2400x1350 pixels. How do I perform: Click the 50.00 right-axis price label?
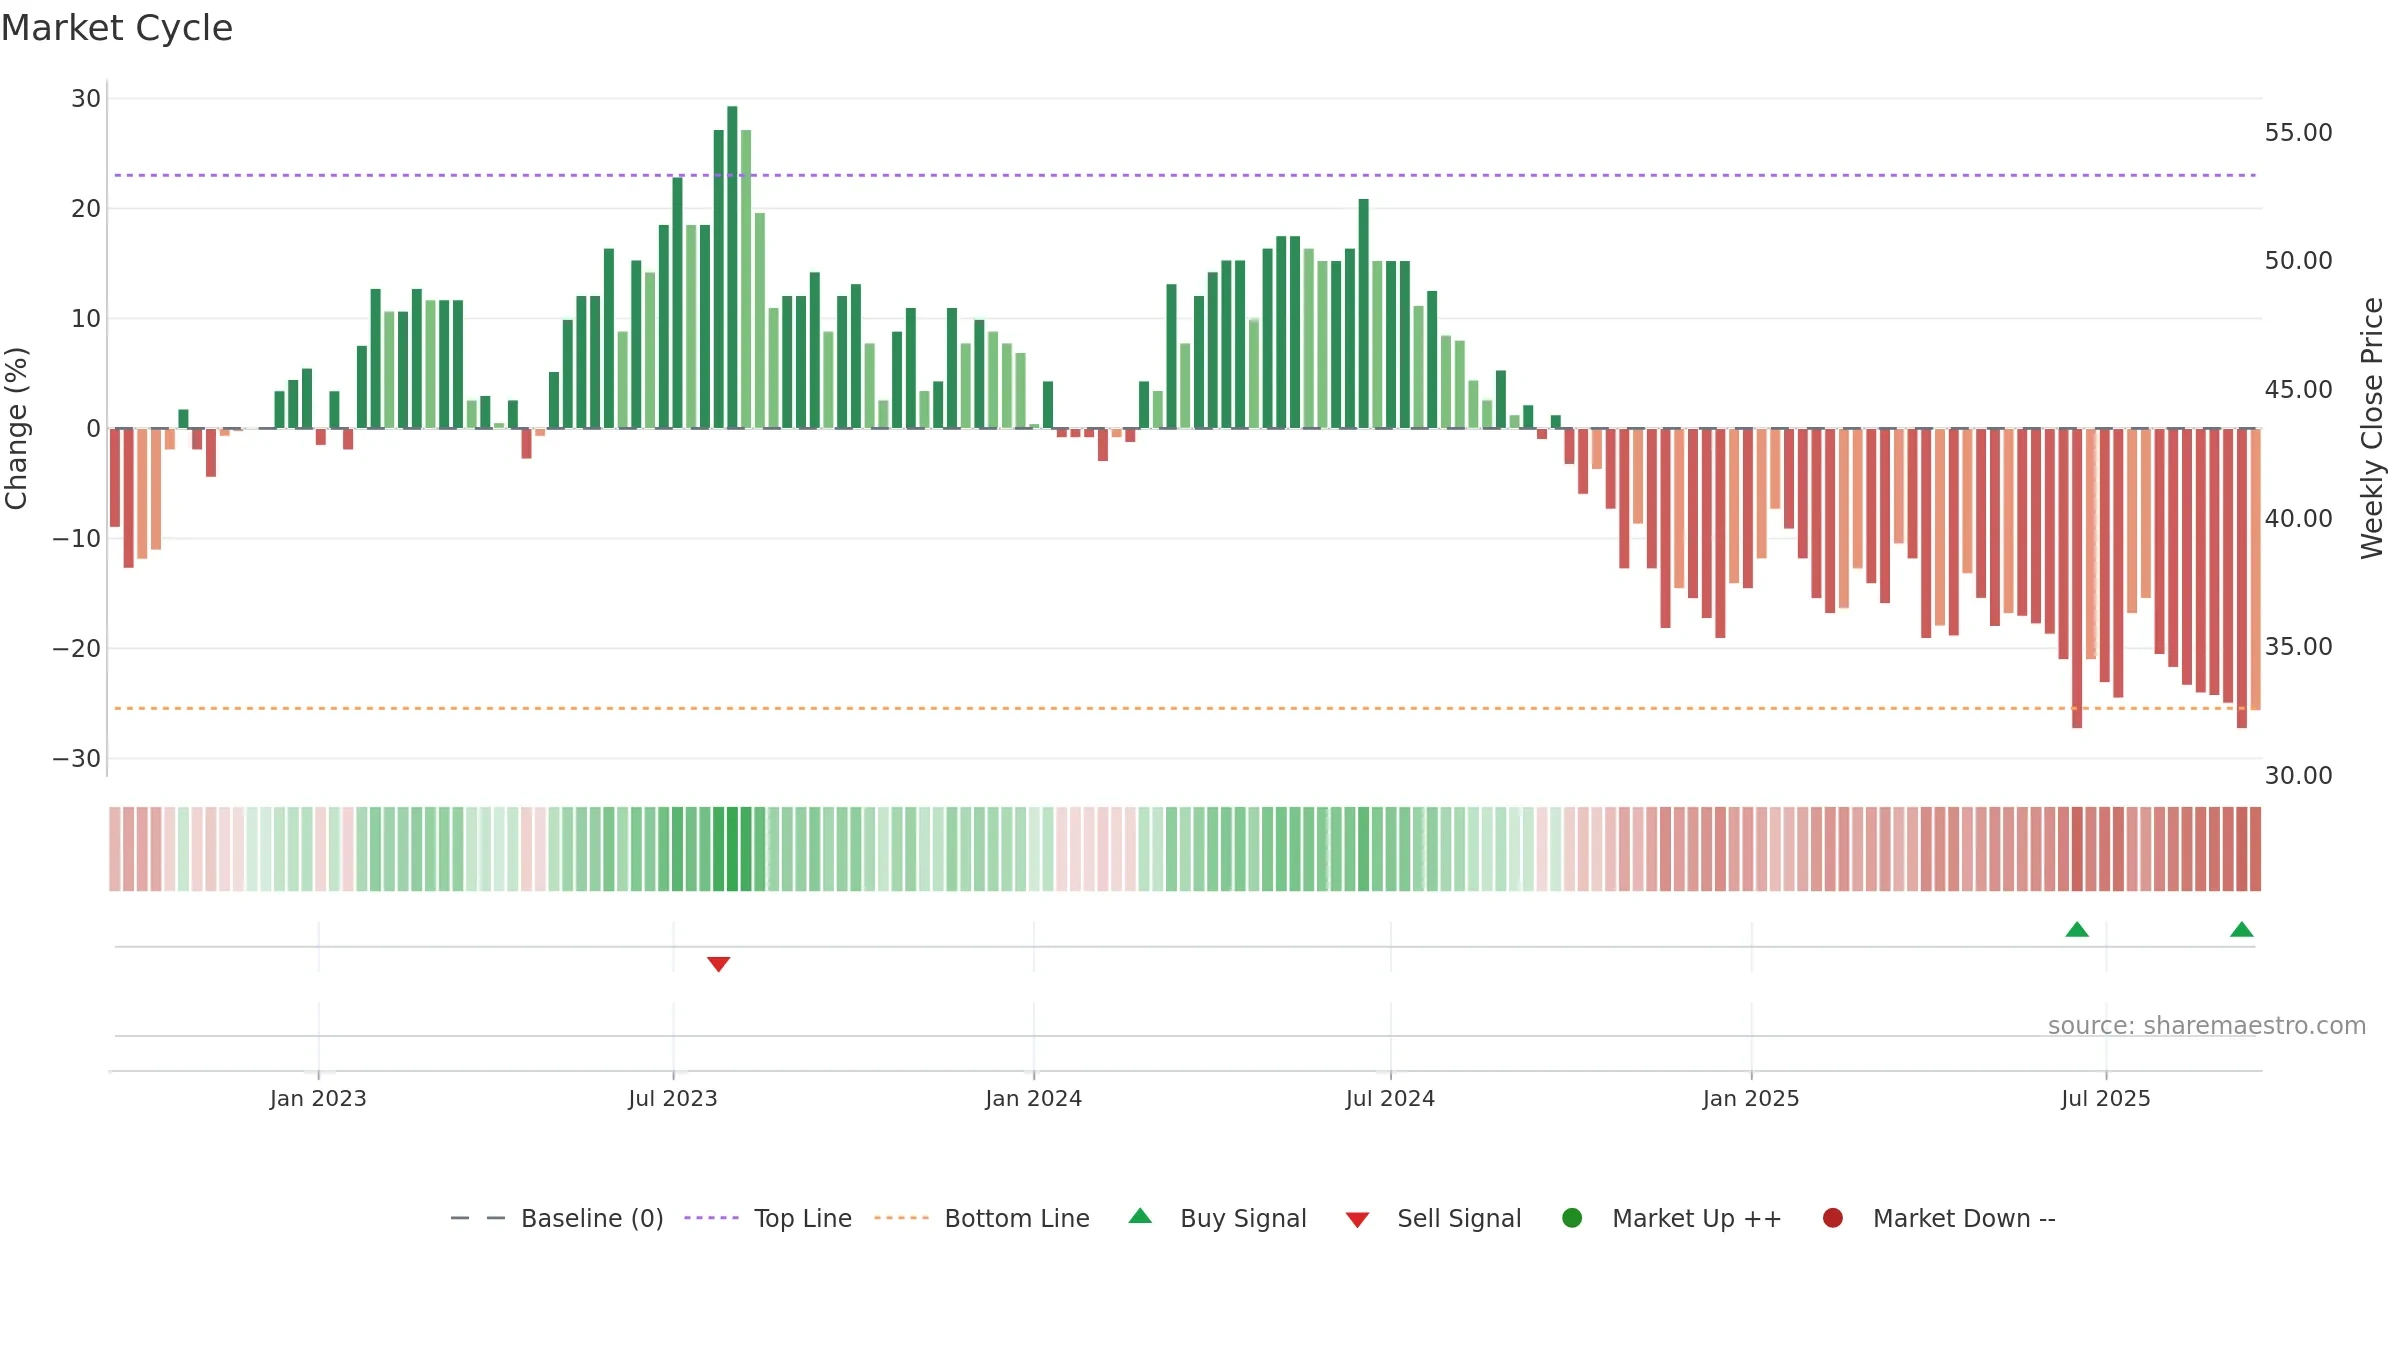[x=2298, y=261]
